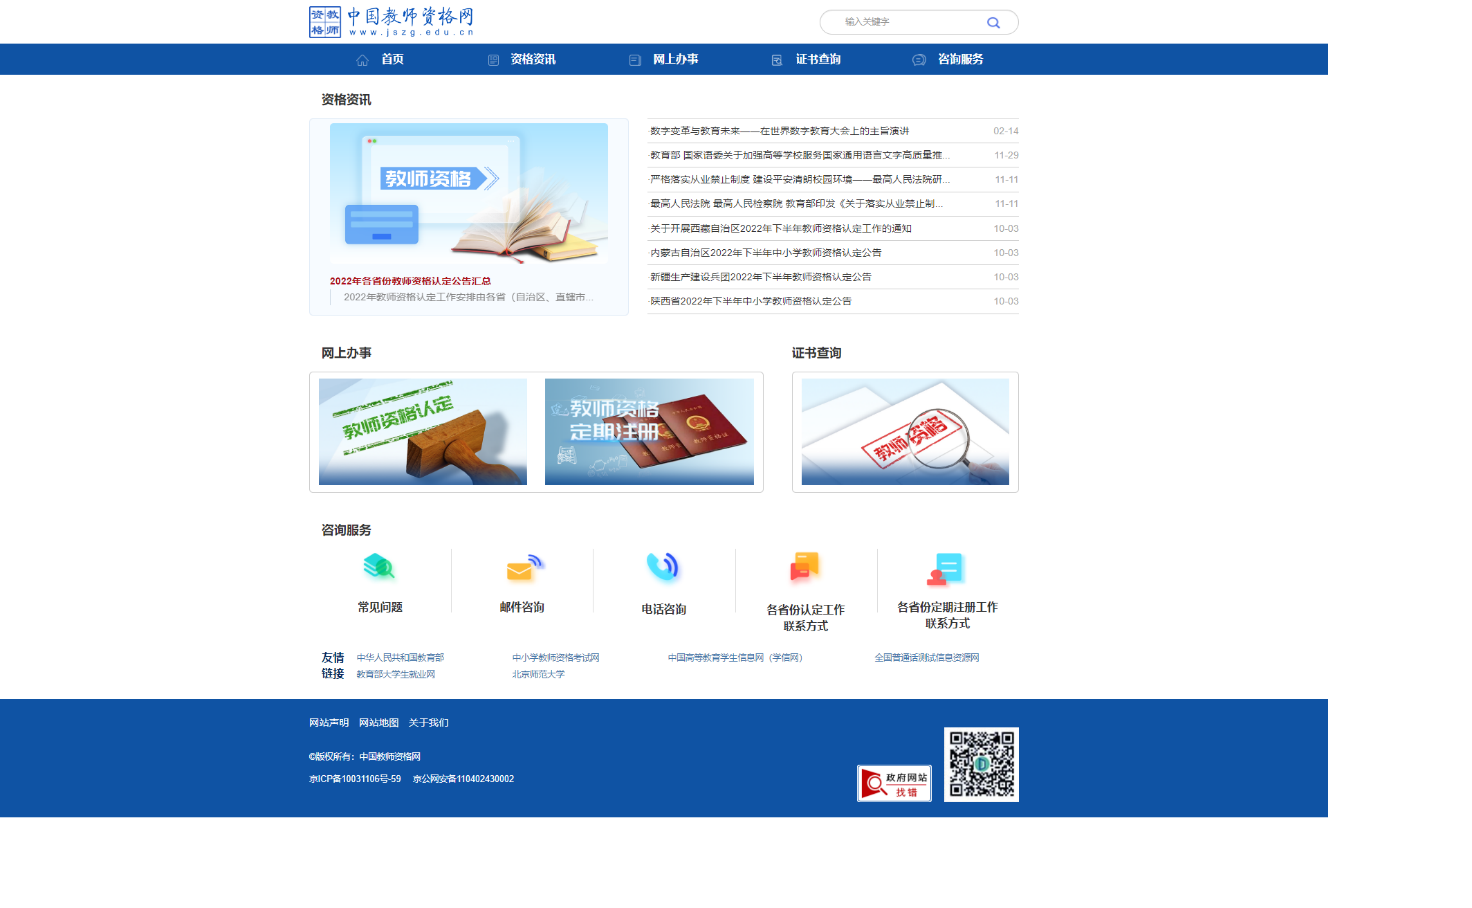Open the 教师资格定期注册 banner image
This screenshot has height=908, width=1472.
649,432
